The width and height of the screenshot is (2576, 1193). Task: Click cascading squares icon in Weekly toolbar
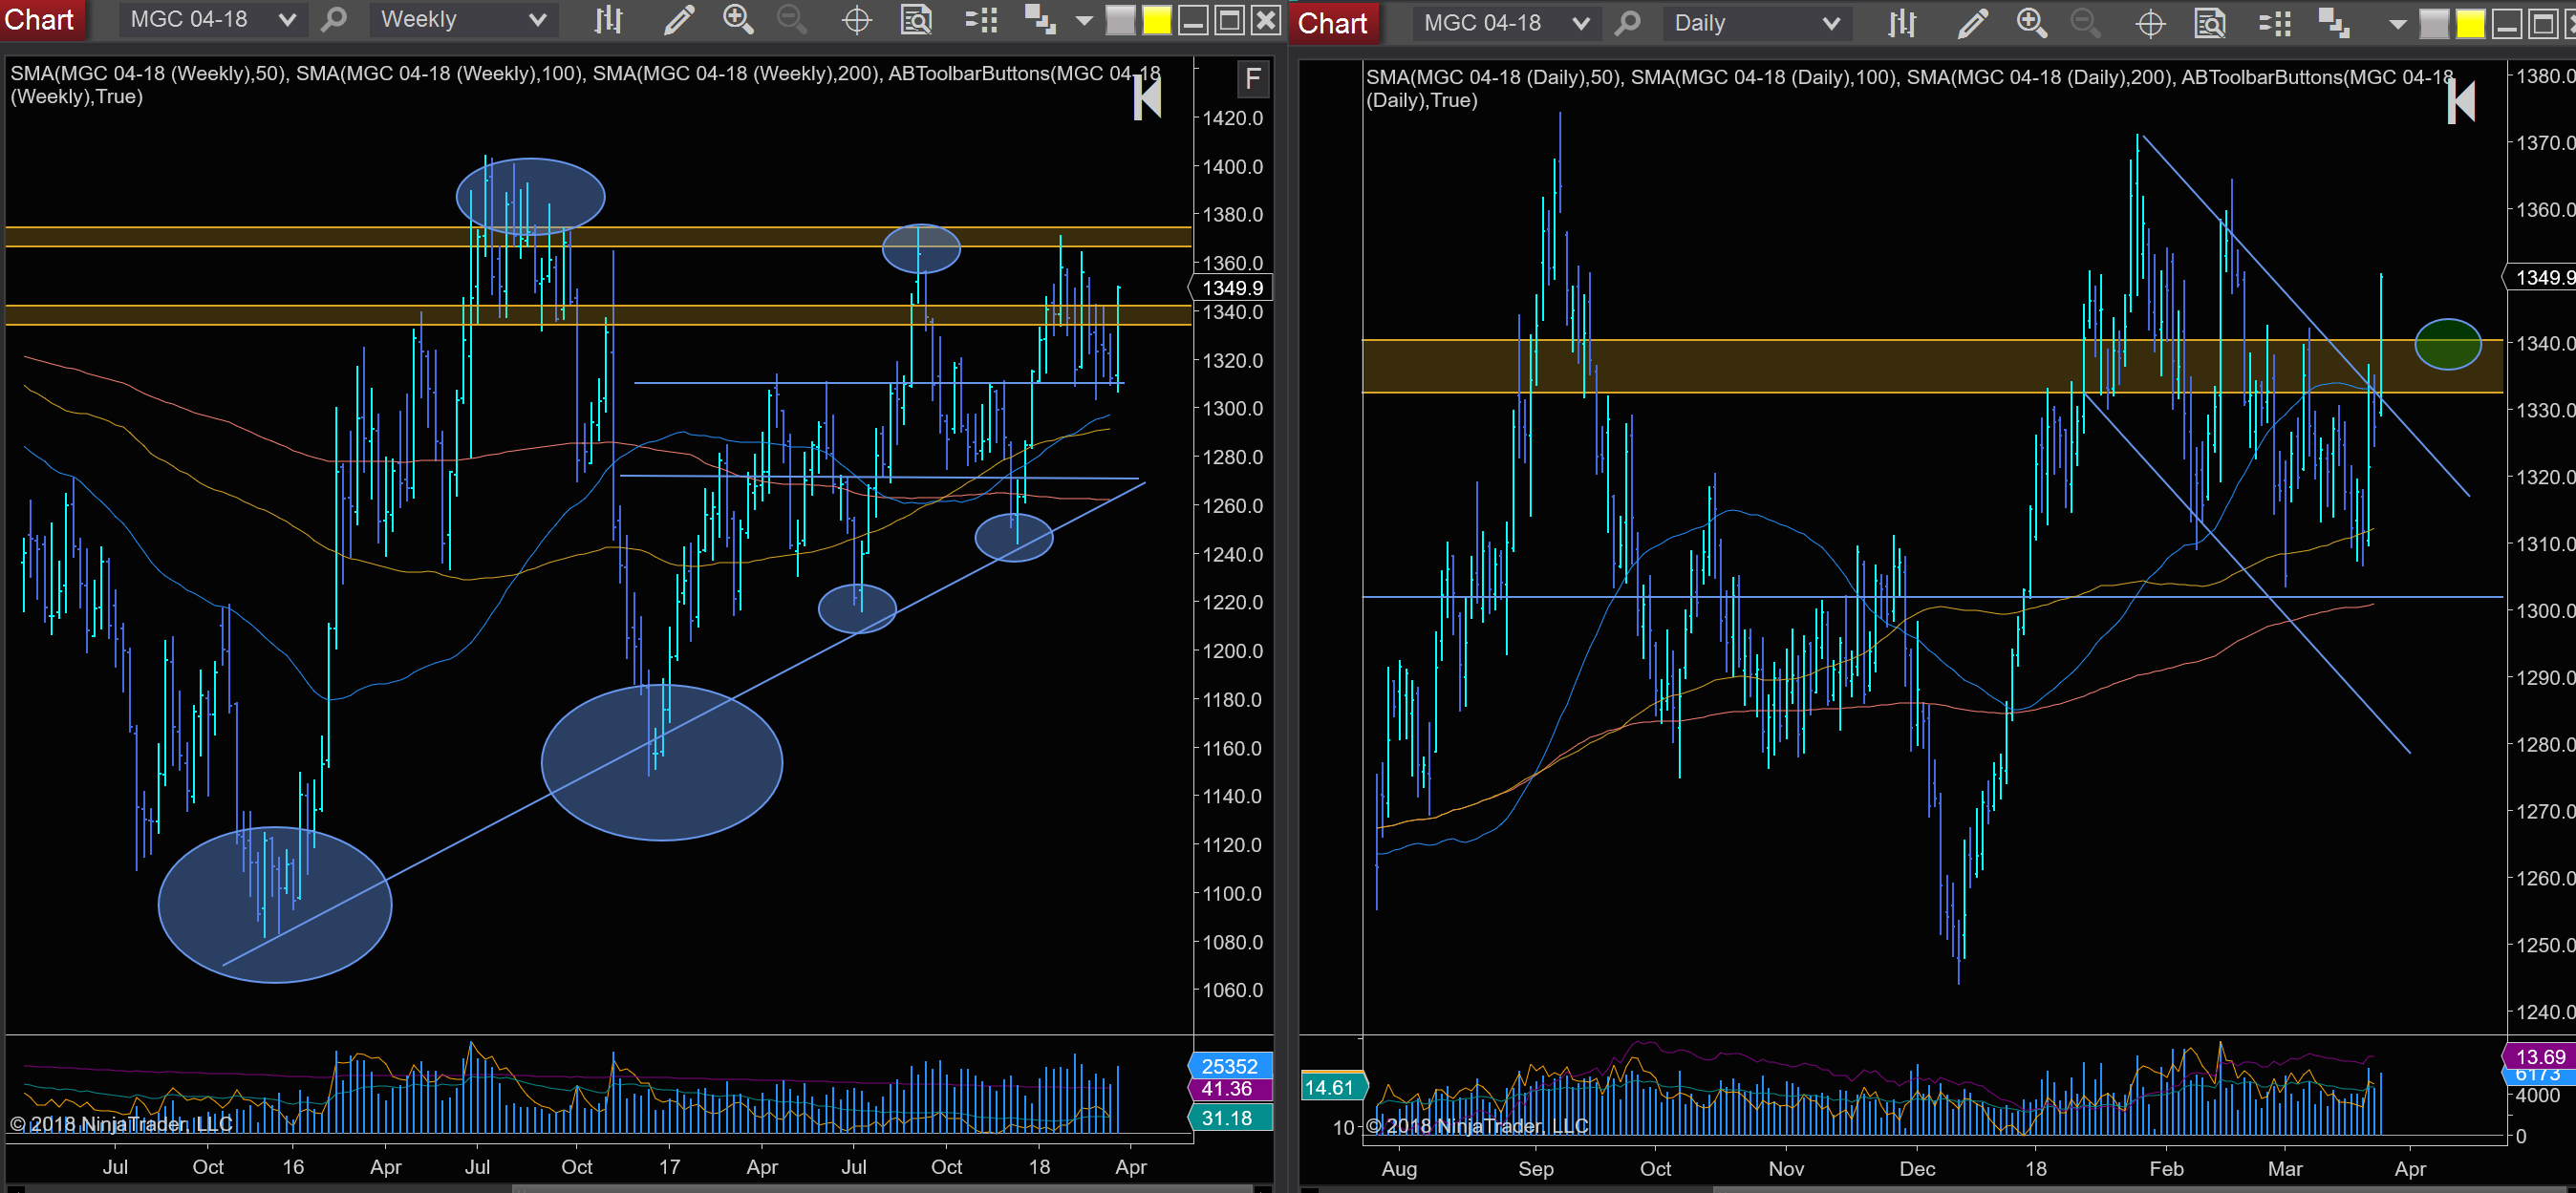pos(1040,20)
